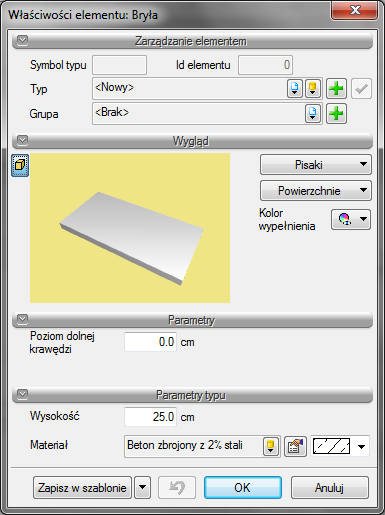Screen dimensions: 385x515
Task: Open the Powierzchnie dropdown
Action: point(316,191)
